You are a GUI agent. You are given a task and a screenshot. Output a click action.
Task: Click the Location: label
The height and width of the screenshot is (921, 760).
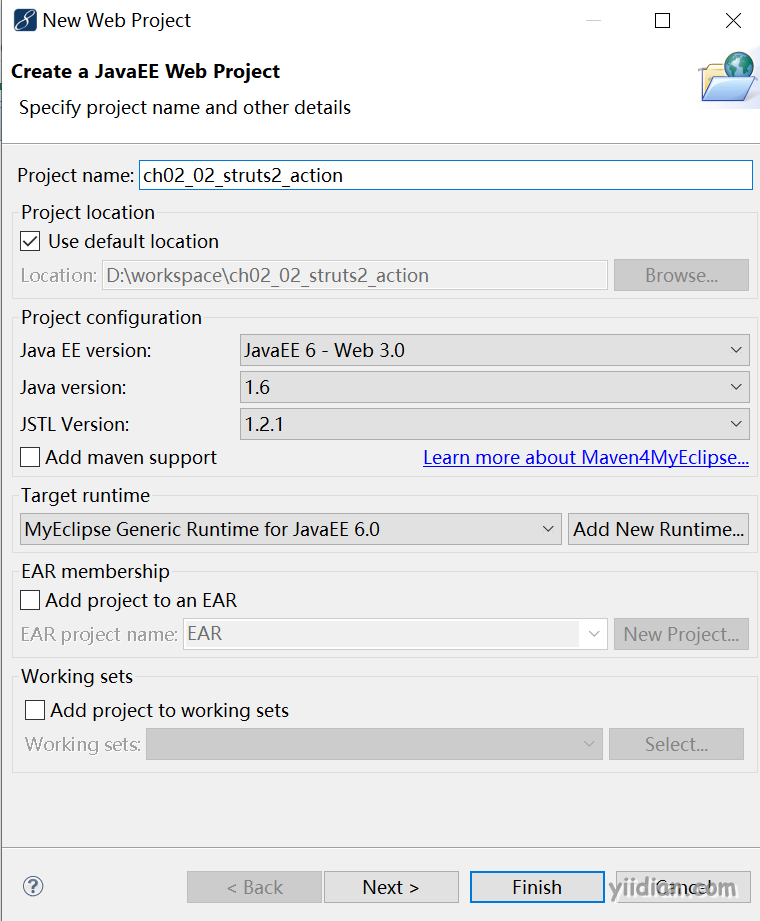point(59,275)
